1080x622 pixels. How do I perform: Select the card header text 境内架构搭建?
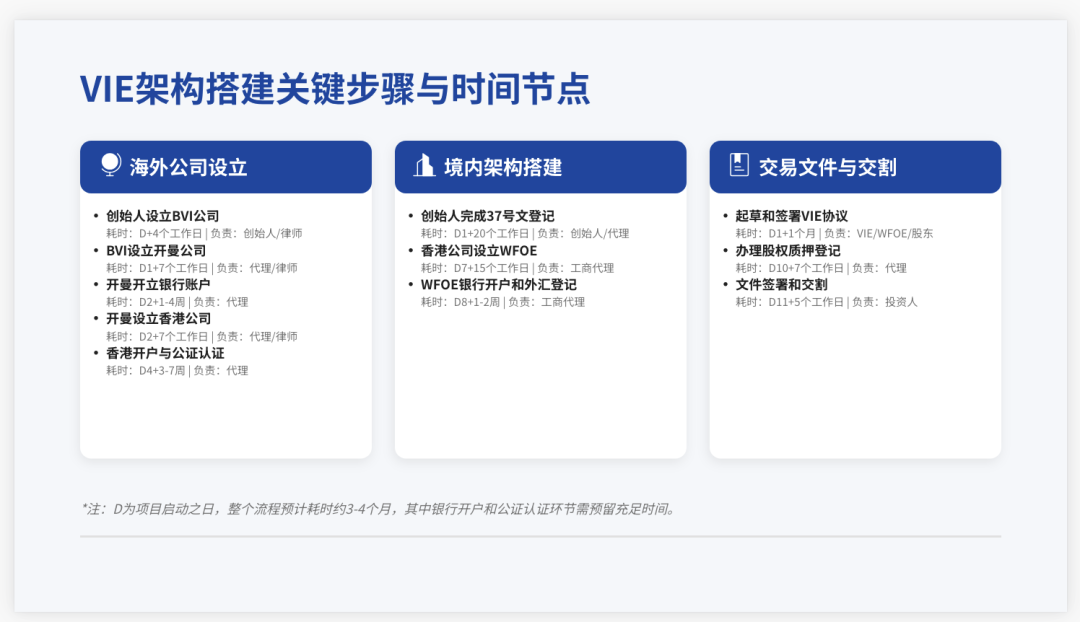tap(503, 167)
